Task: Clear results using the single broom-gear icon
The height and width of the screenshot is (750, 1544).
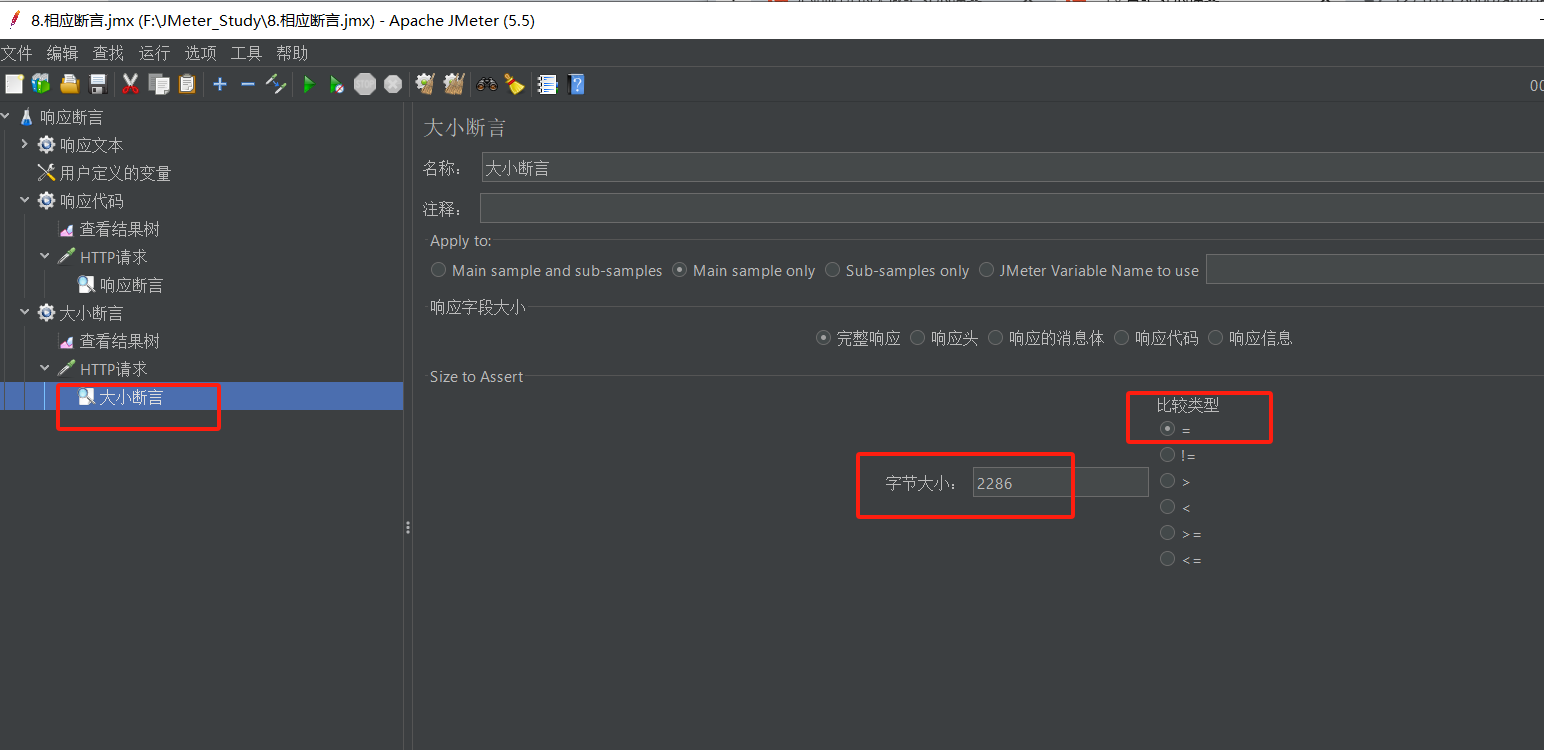Action: tap(425, 85)
